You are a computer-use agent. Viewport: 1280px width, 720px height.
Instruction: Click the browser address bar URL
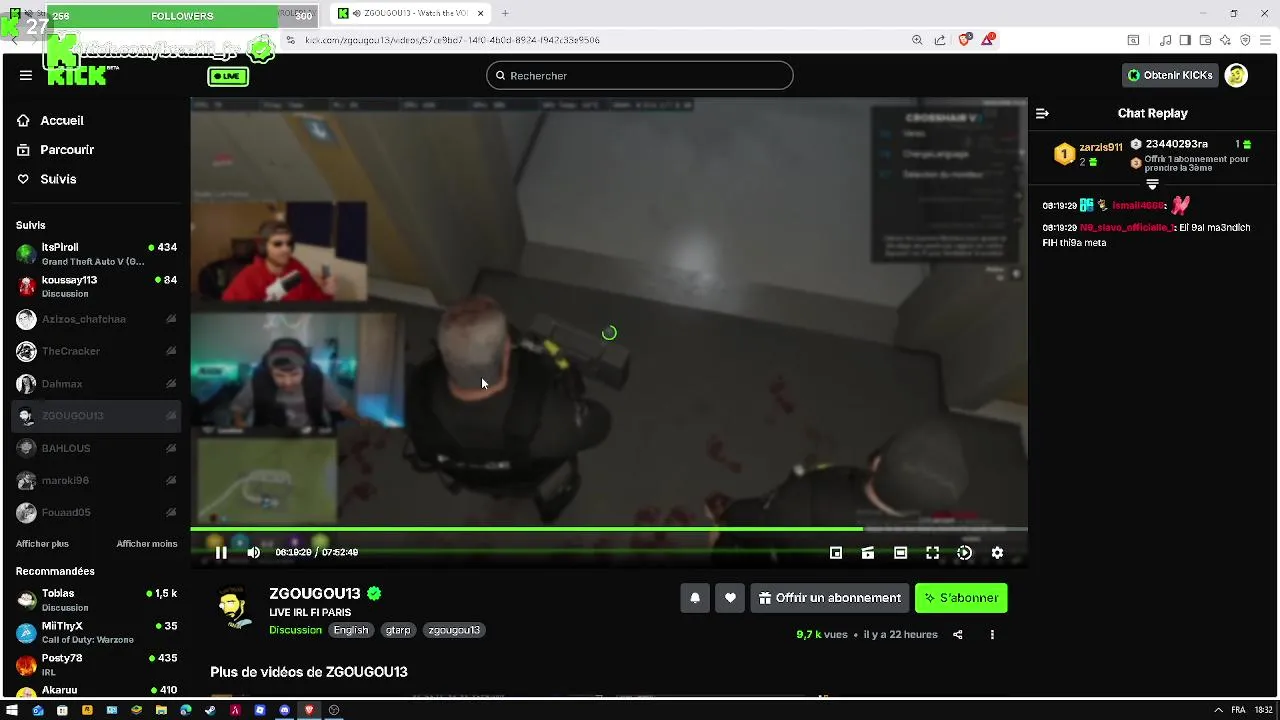pyautogui.click(x=452, y=40)
